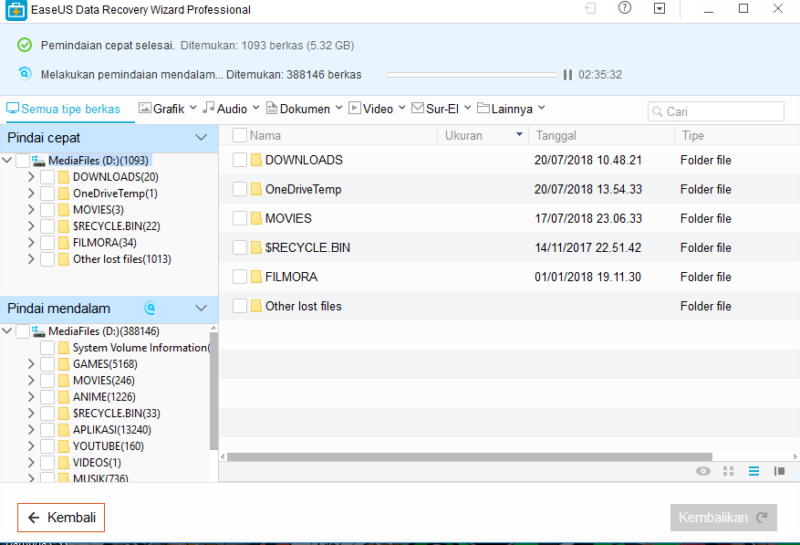The height and width of the screenshot is (545, 800).
Task: Open the help question mark icon
Action: coord(624,8)
